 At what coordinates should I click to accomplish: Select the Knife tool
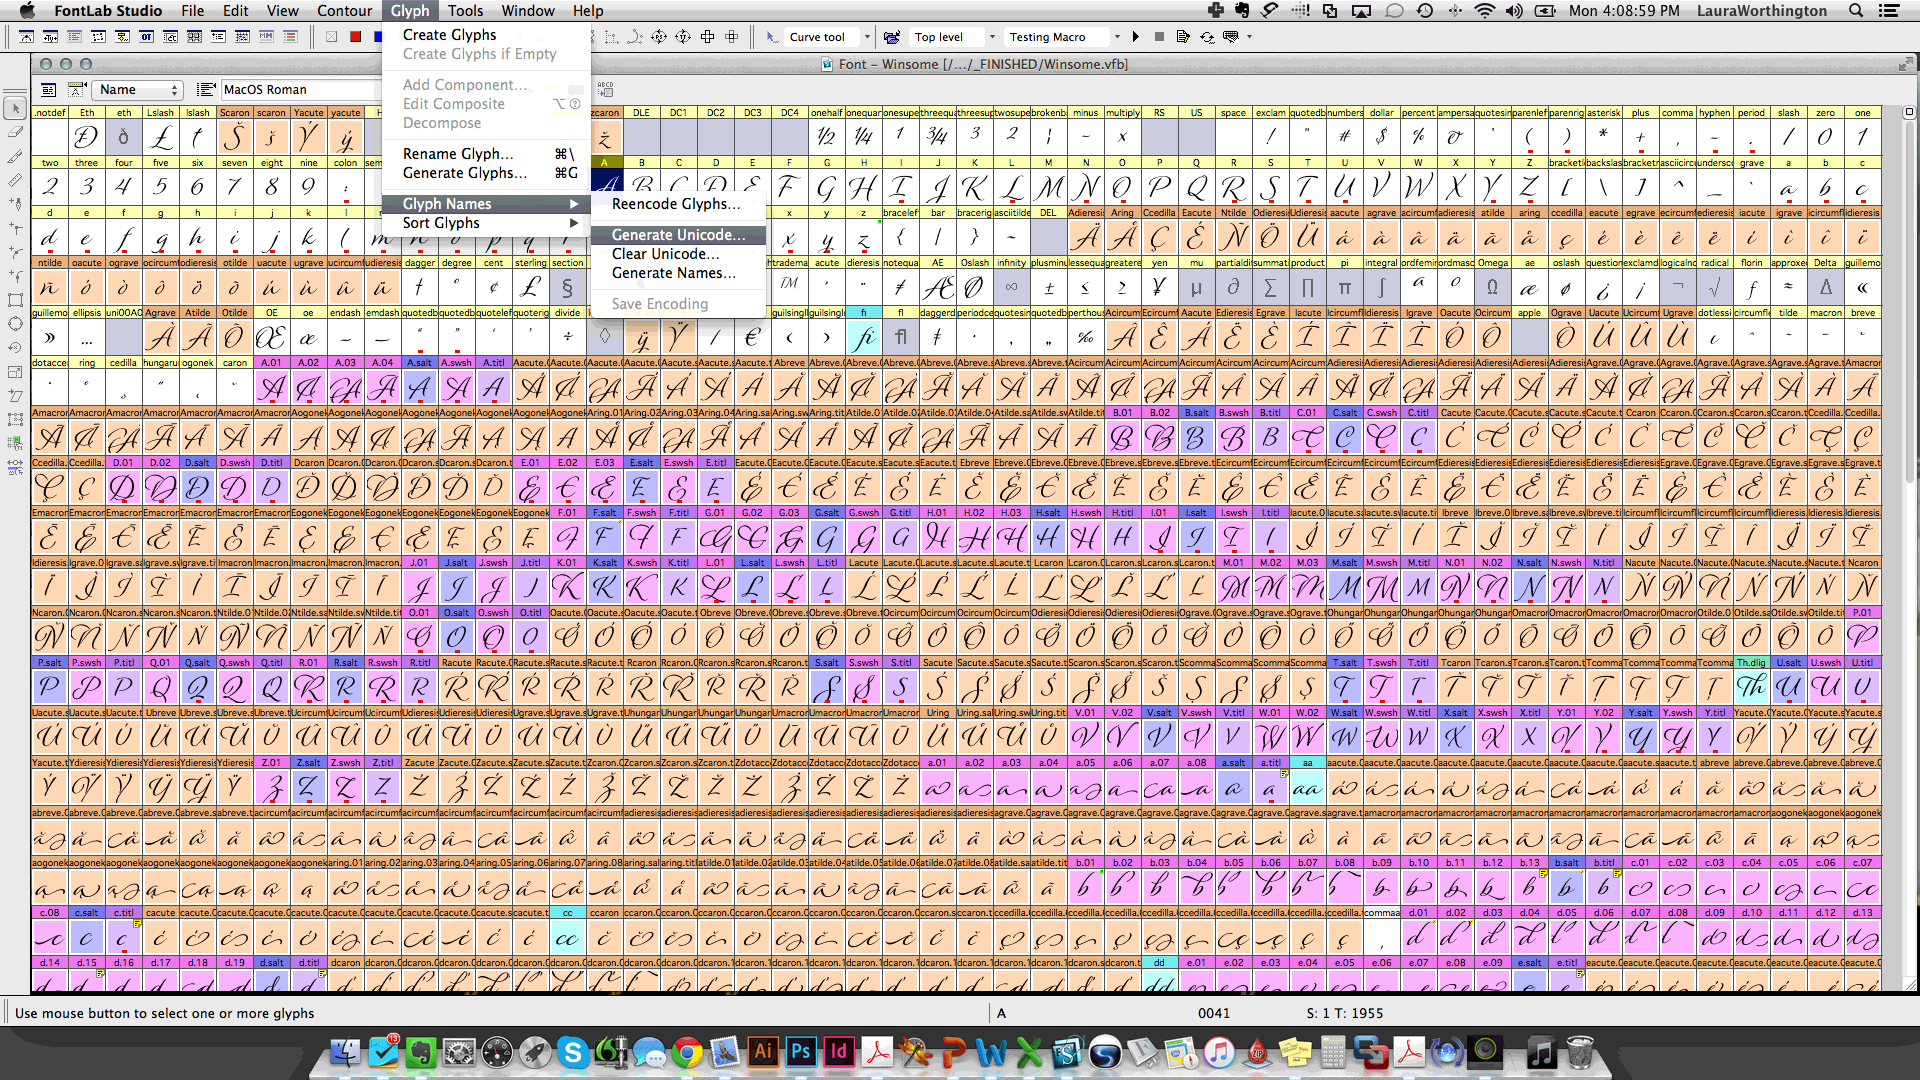click(x=15, y=156)
